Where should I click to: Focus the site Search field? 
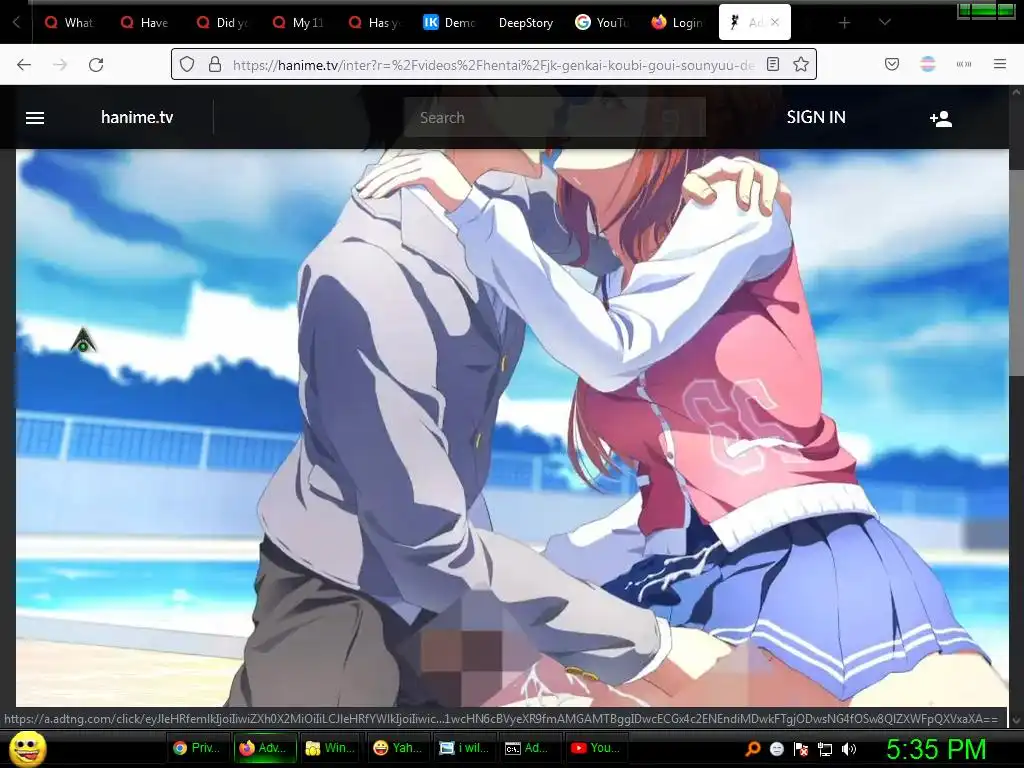click(x=554, y=118)
